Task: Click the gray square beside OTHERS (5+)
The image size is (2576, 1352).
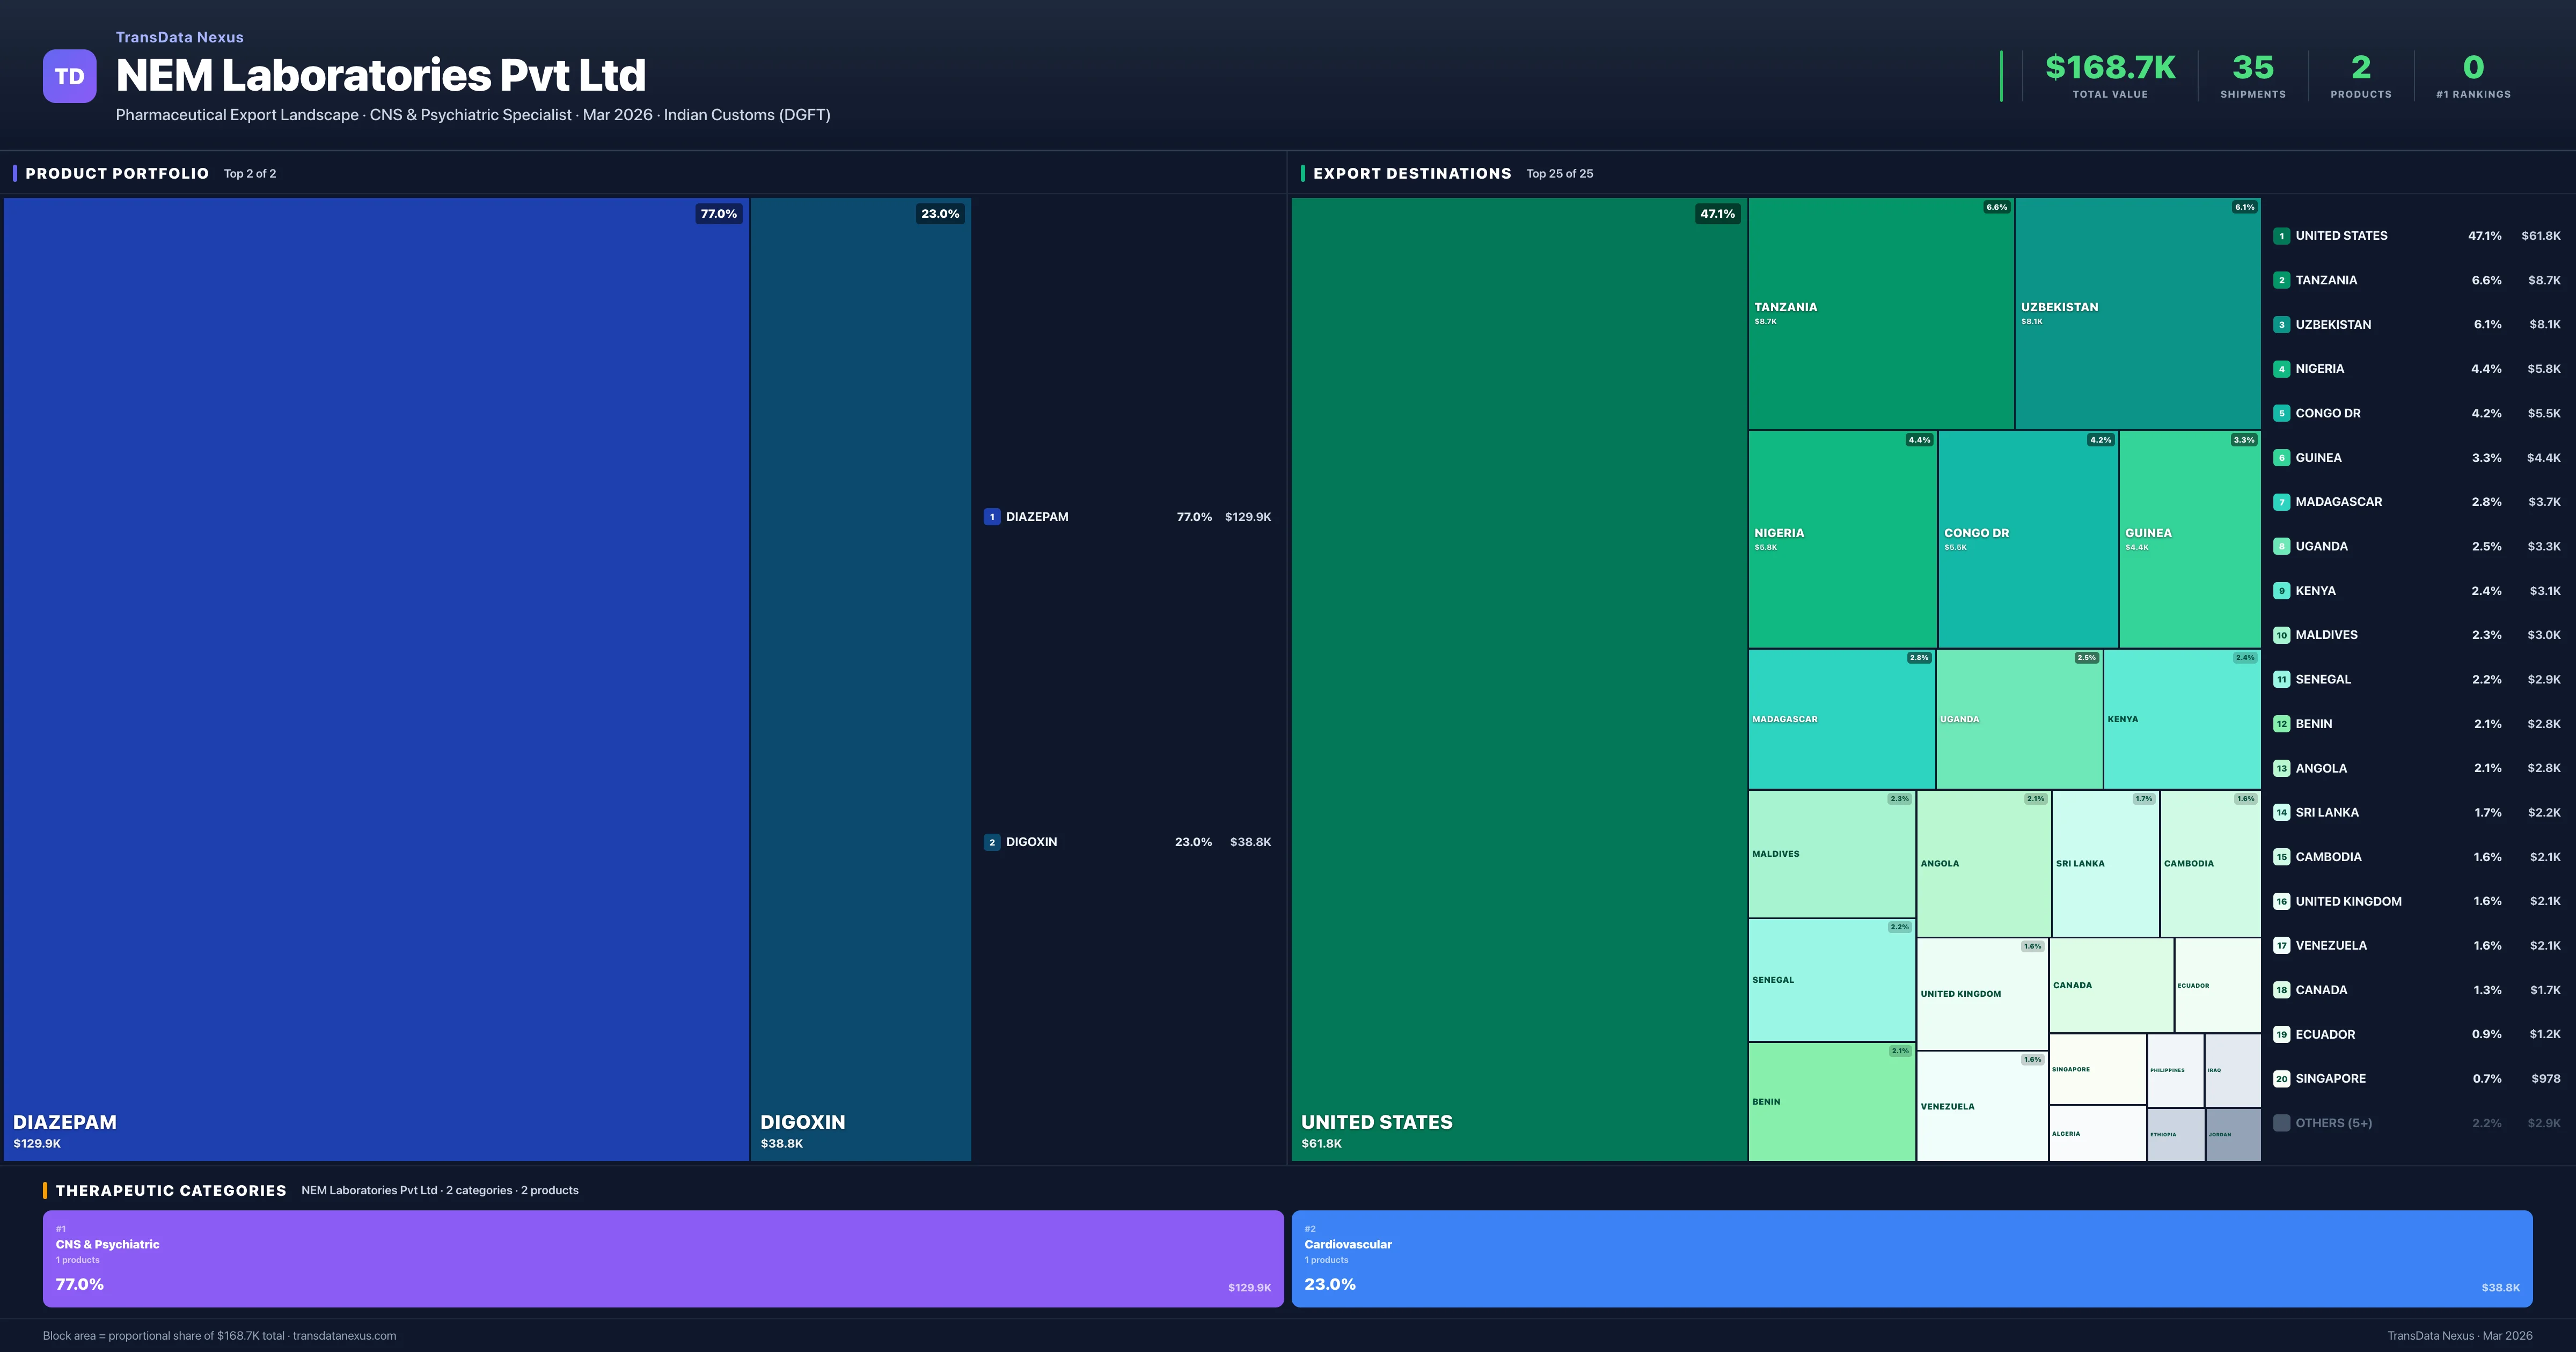Action: click(x=2281, y=1123)
